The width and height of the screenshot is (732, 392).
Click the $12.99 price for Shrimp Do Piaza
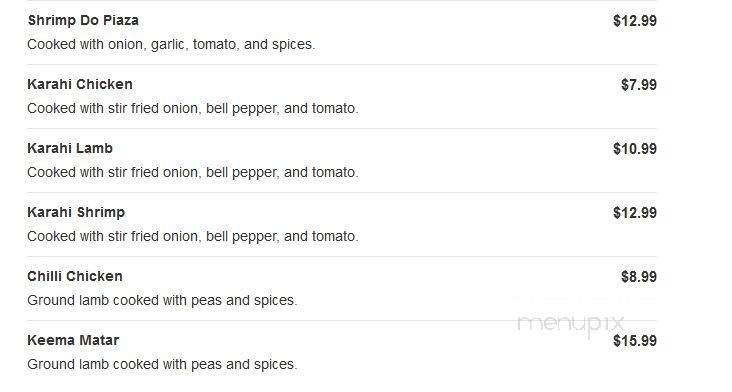pos(635,21)
